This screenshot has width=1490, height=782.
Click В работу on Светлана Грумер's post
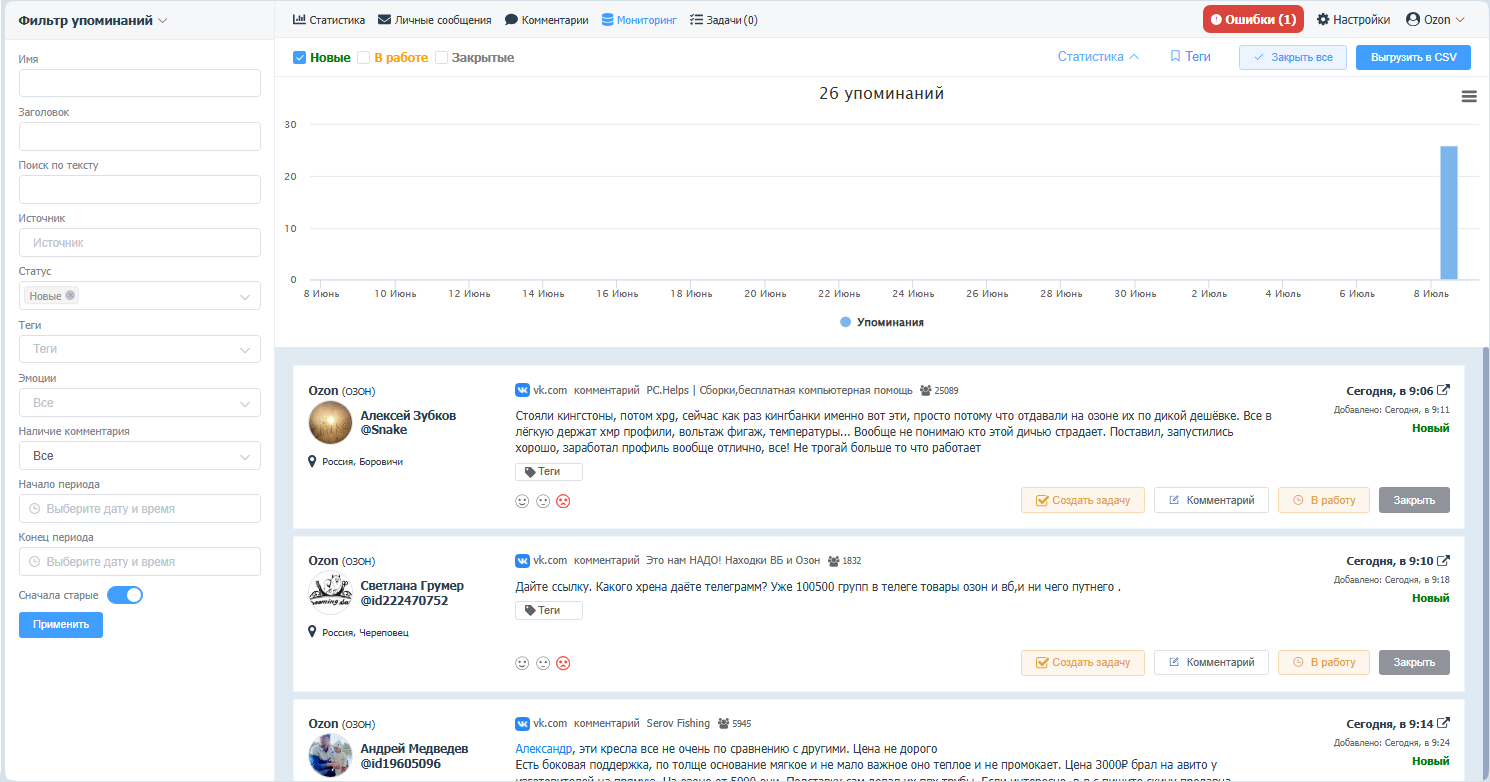click(1323, 662)
